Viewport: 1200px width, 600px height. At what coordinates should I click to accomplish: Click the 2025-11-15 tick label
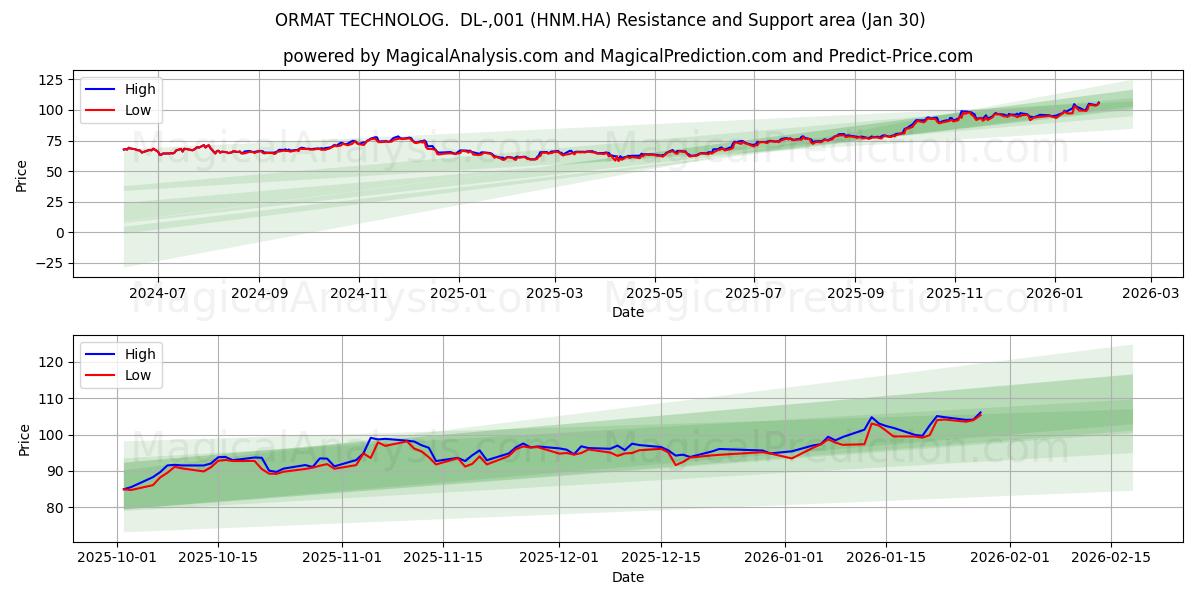click(x=443, y=558)
